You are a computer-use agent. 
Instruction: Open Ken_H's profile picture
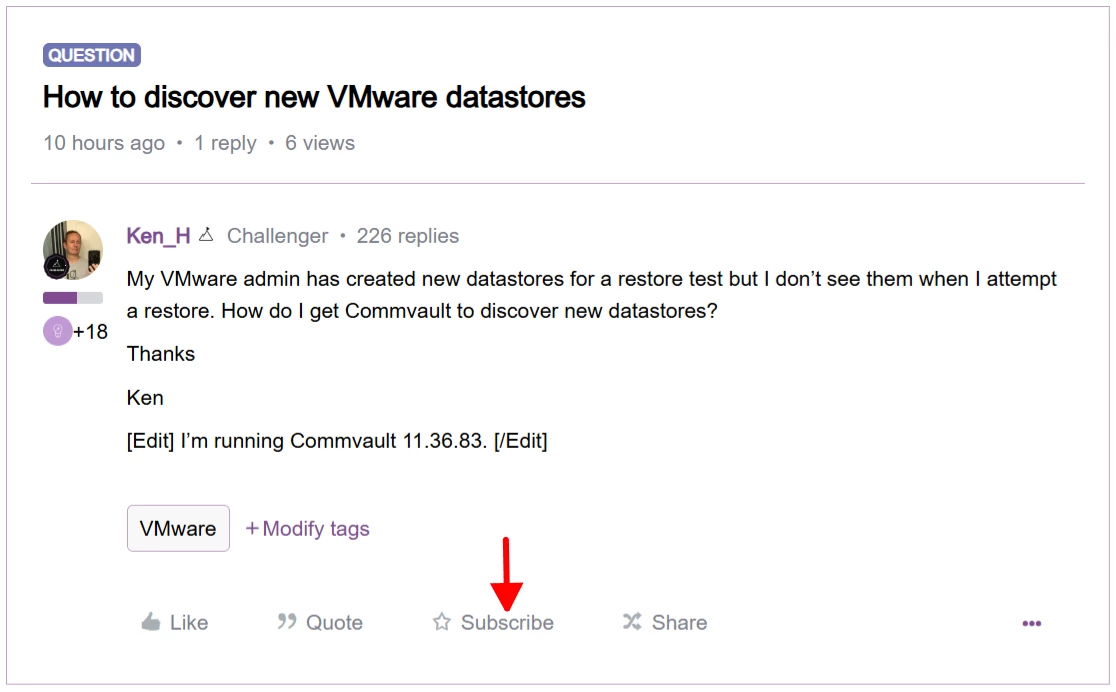[73, 248]
